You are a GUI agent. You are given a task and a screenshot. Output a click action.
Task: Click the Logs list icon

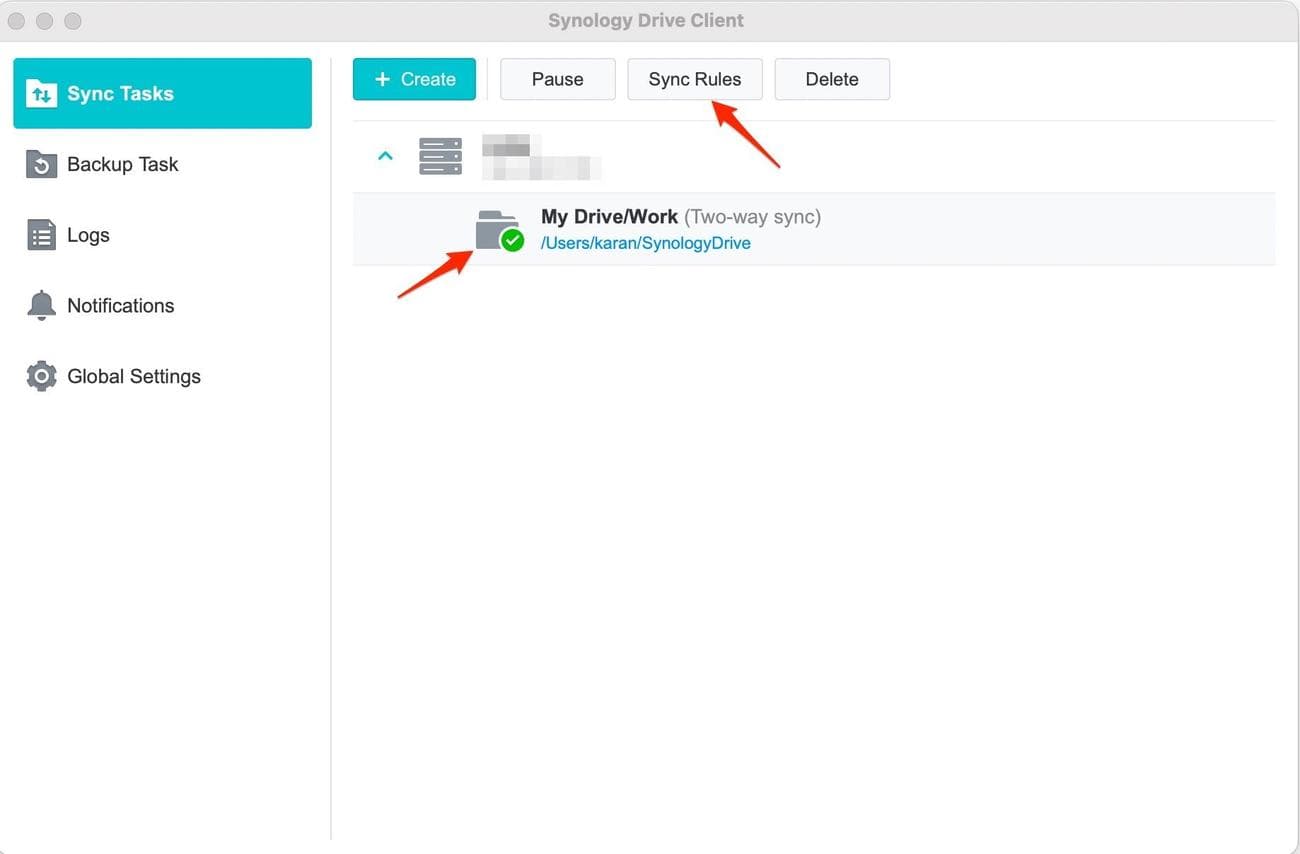tap(41, 235)
